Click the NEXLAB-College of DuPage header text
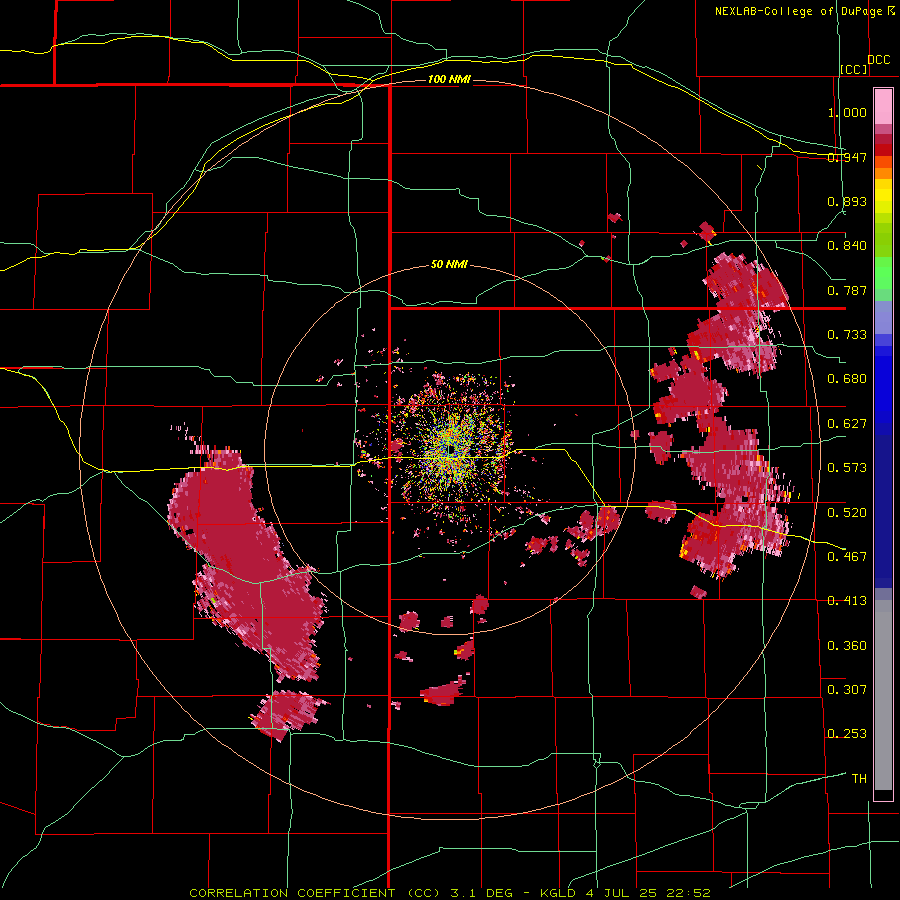The width and height of the screenshot is (900, 900). (804, 11)
